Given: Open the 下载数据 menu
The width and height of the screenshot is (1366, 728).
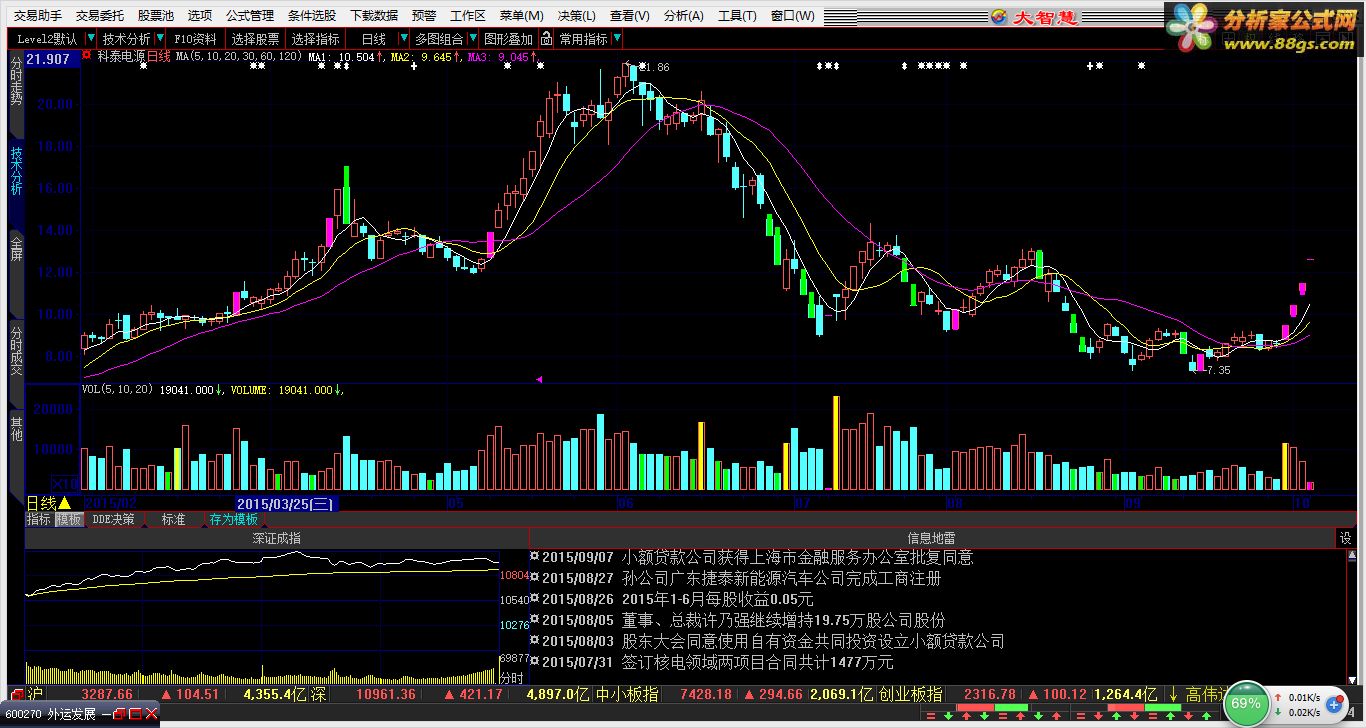Looking at the screenshot, I should click(374, 16).
